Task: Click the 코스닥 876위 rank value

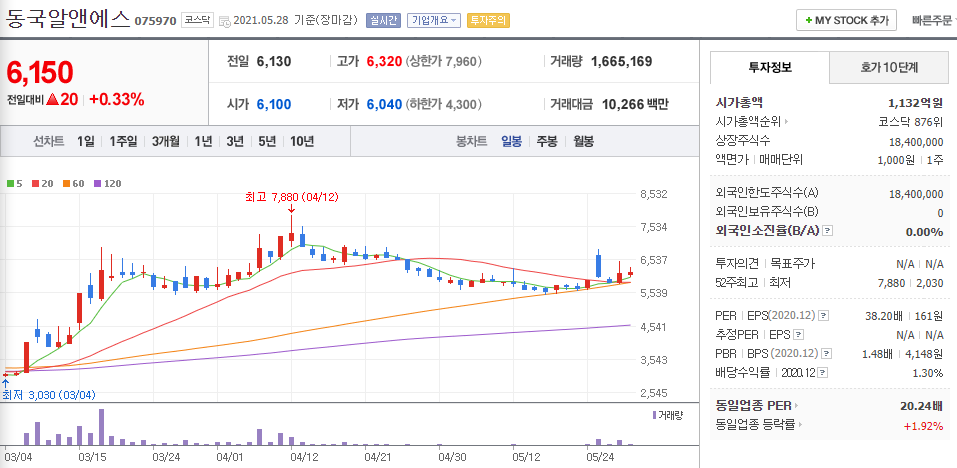Action: pyautogui.click(x=911, y=122)
